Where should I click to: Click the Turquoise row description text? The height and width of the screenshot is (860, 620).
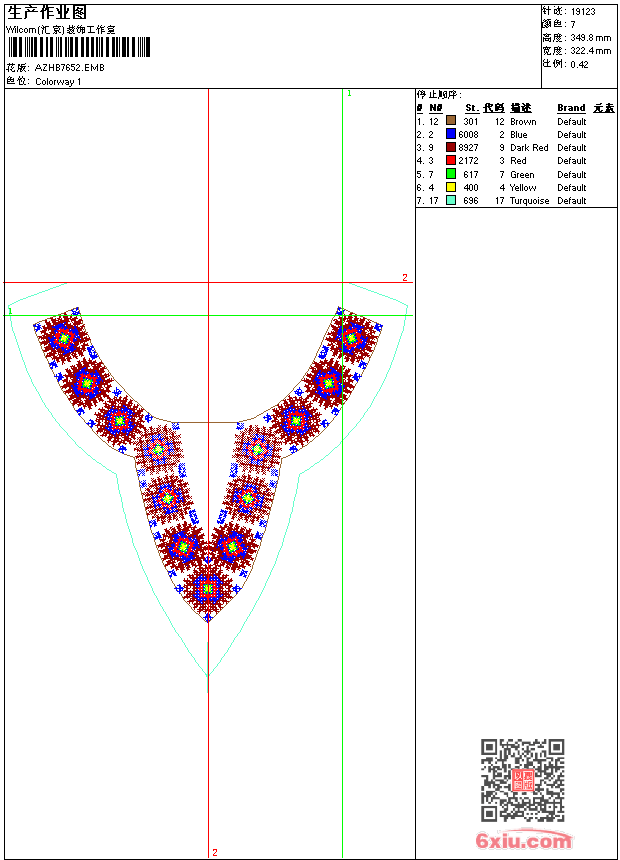[529, 201]
